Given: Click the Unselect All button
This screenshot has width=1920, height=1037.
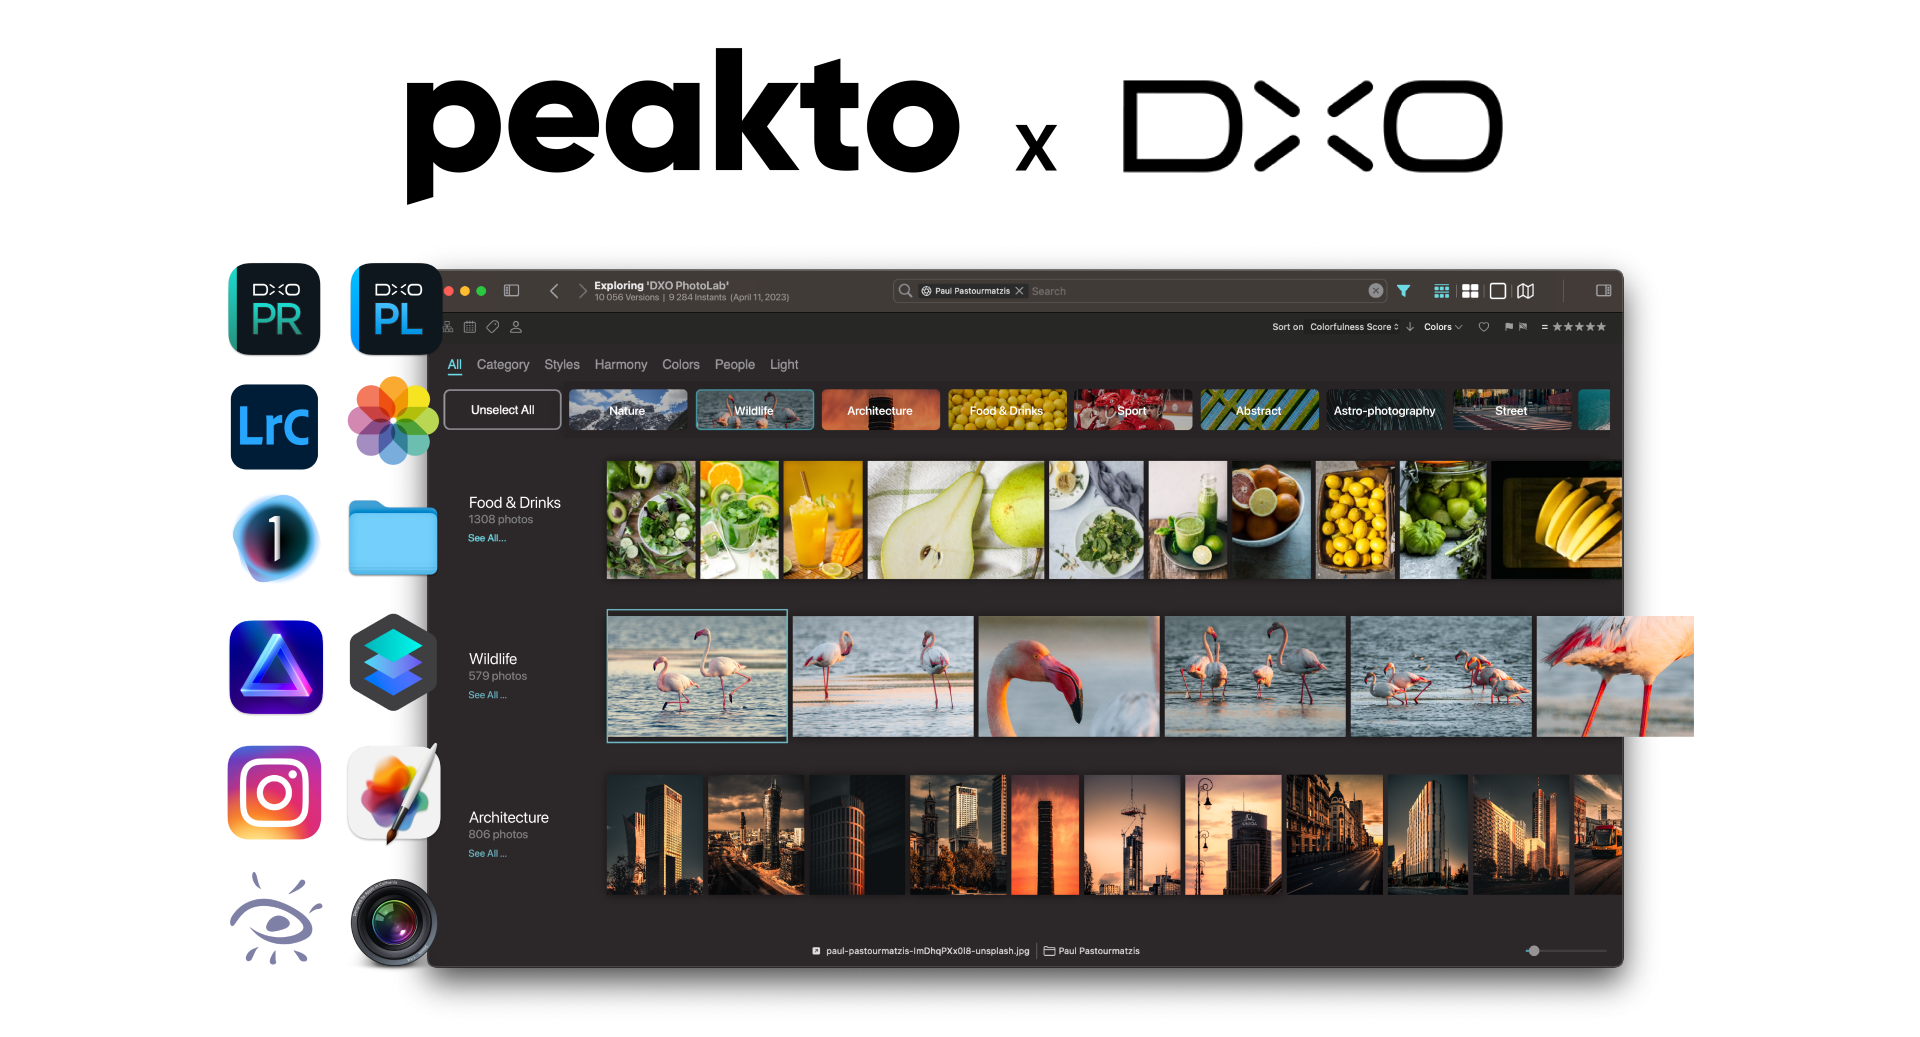Looking at the screenshot, I should click(502, 410).
